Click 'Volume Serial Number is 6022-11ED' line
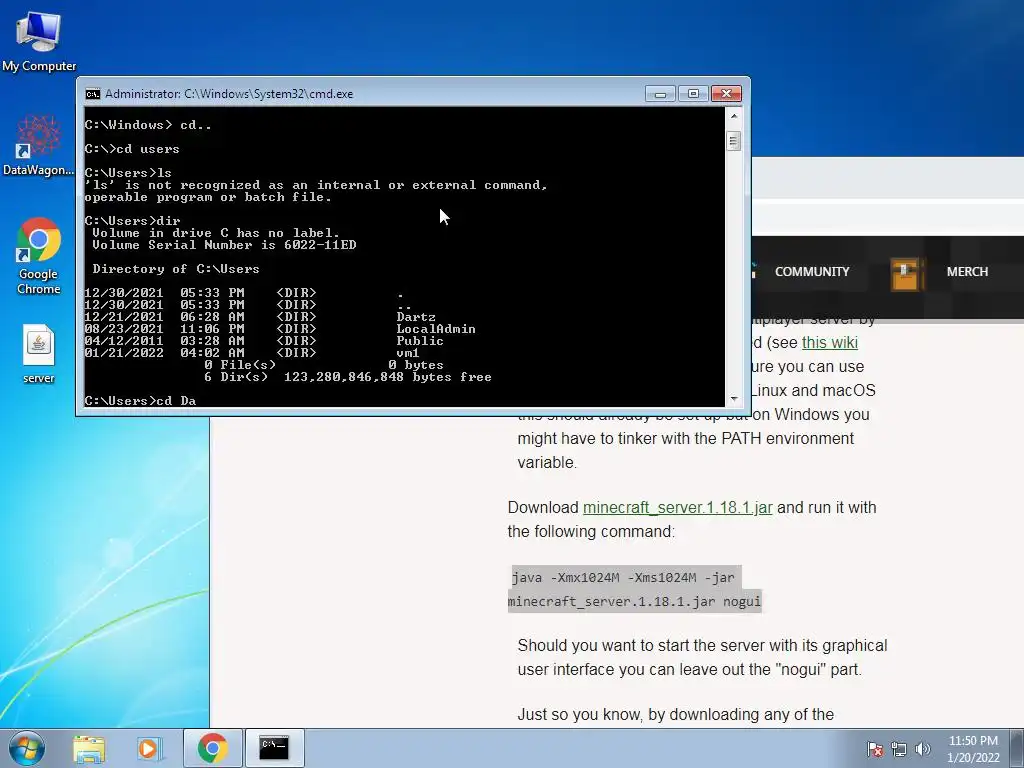1024x768 pixels. coord(224,245)
